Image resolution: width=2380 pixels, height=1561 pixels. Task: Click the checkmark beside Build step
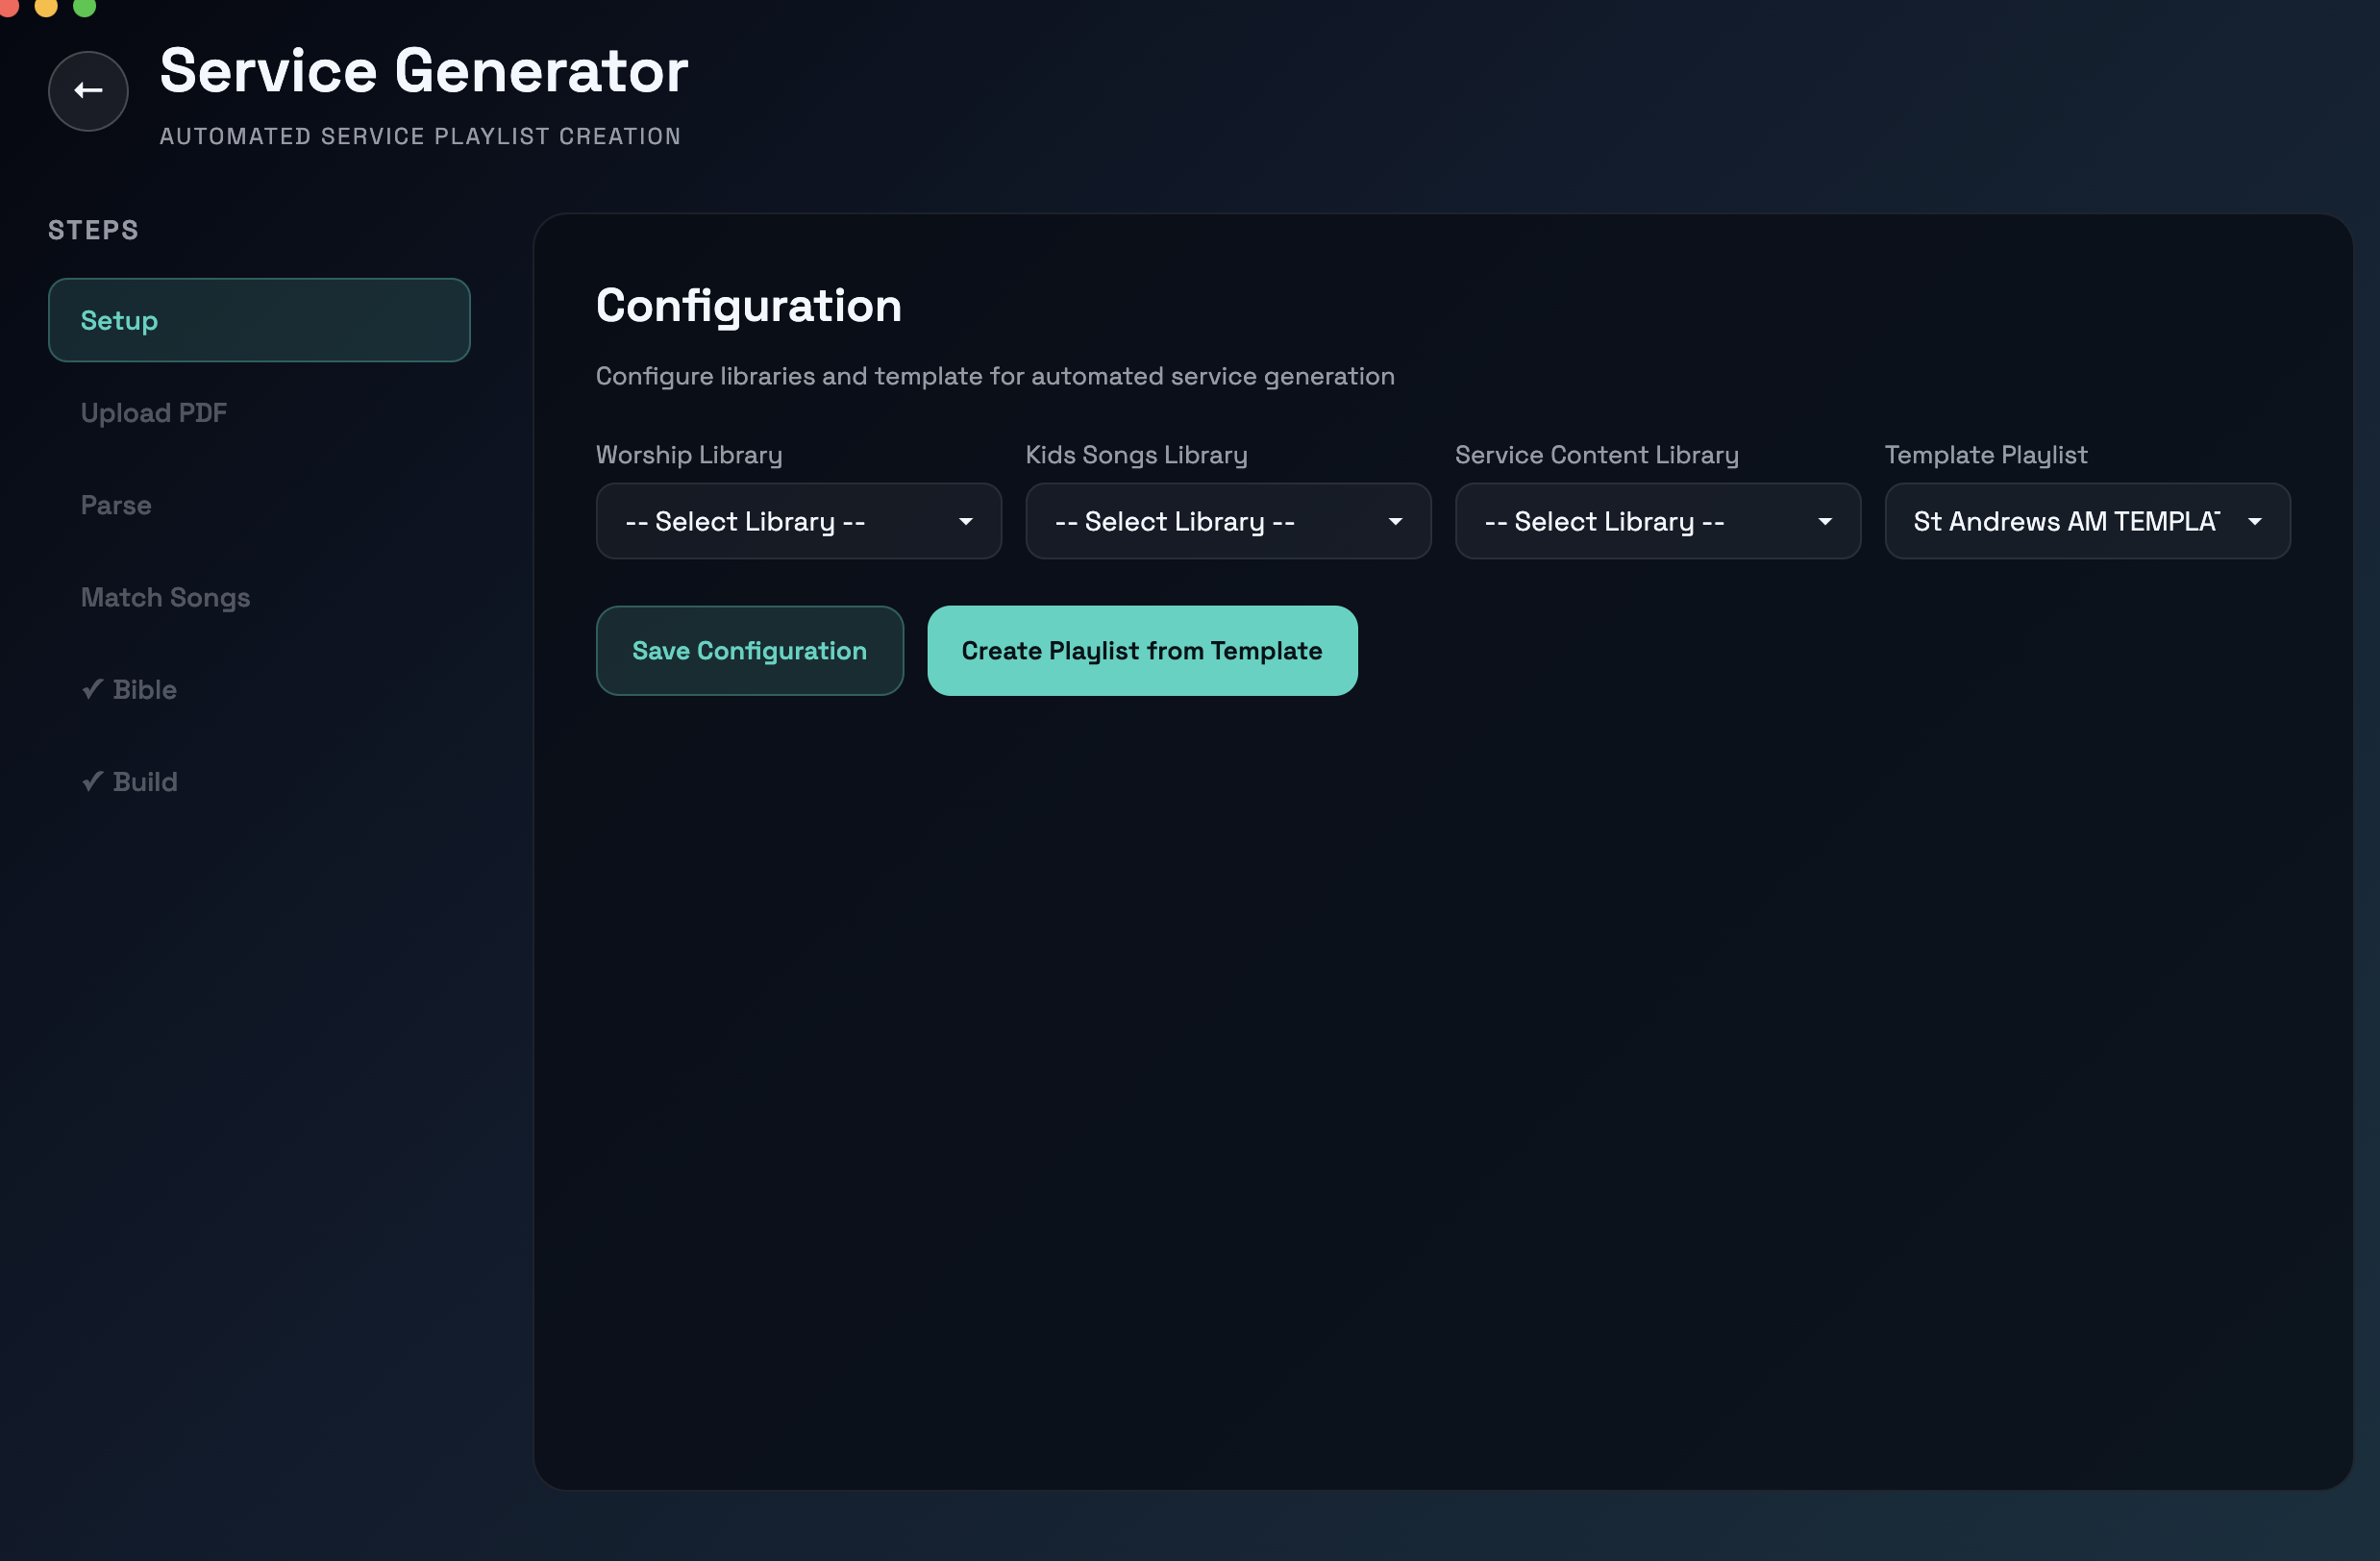coord(92,781)
